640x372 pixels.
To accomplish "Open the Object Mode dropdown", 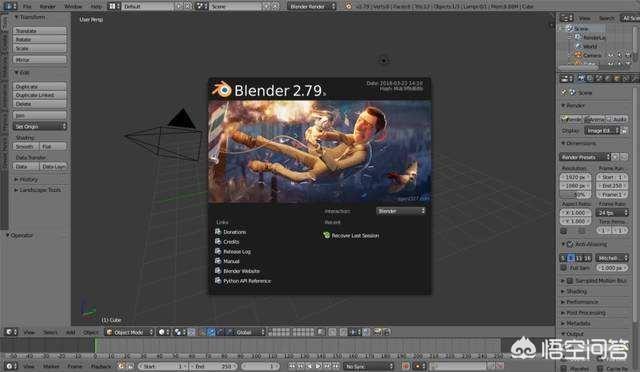I will click(129, 332).
